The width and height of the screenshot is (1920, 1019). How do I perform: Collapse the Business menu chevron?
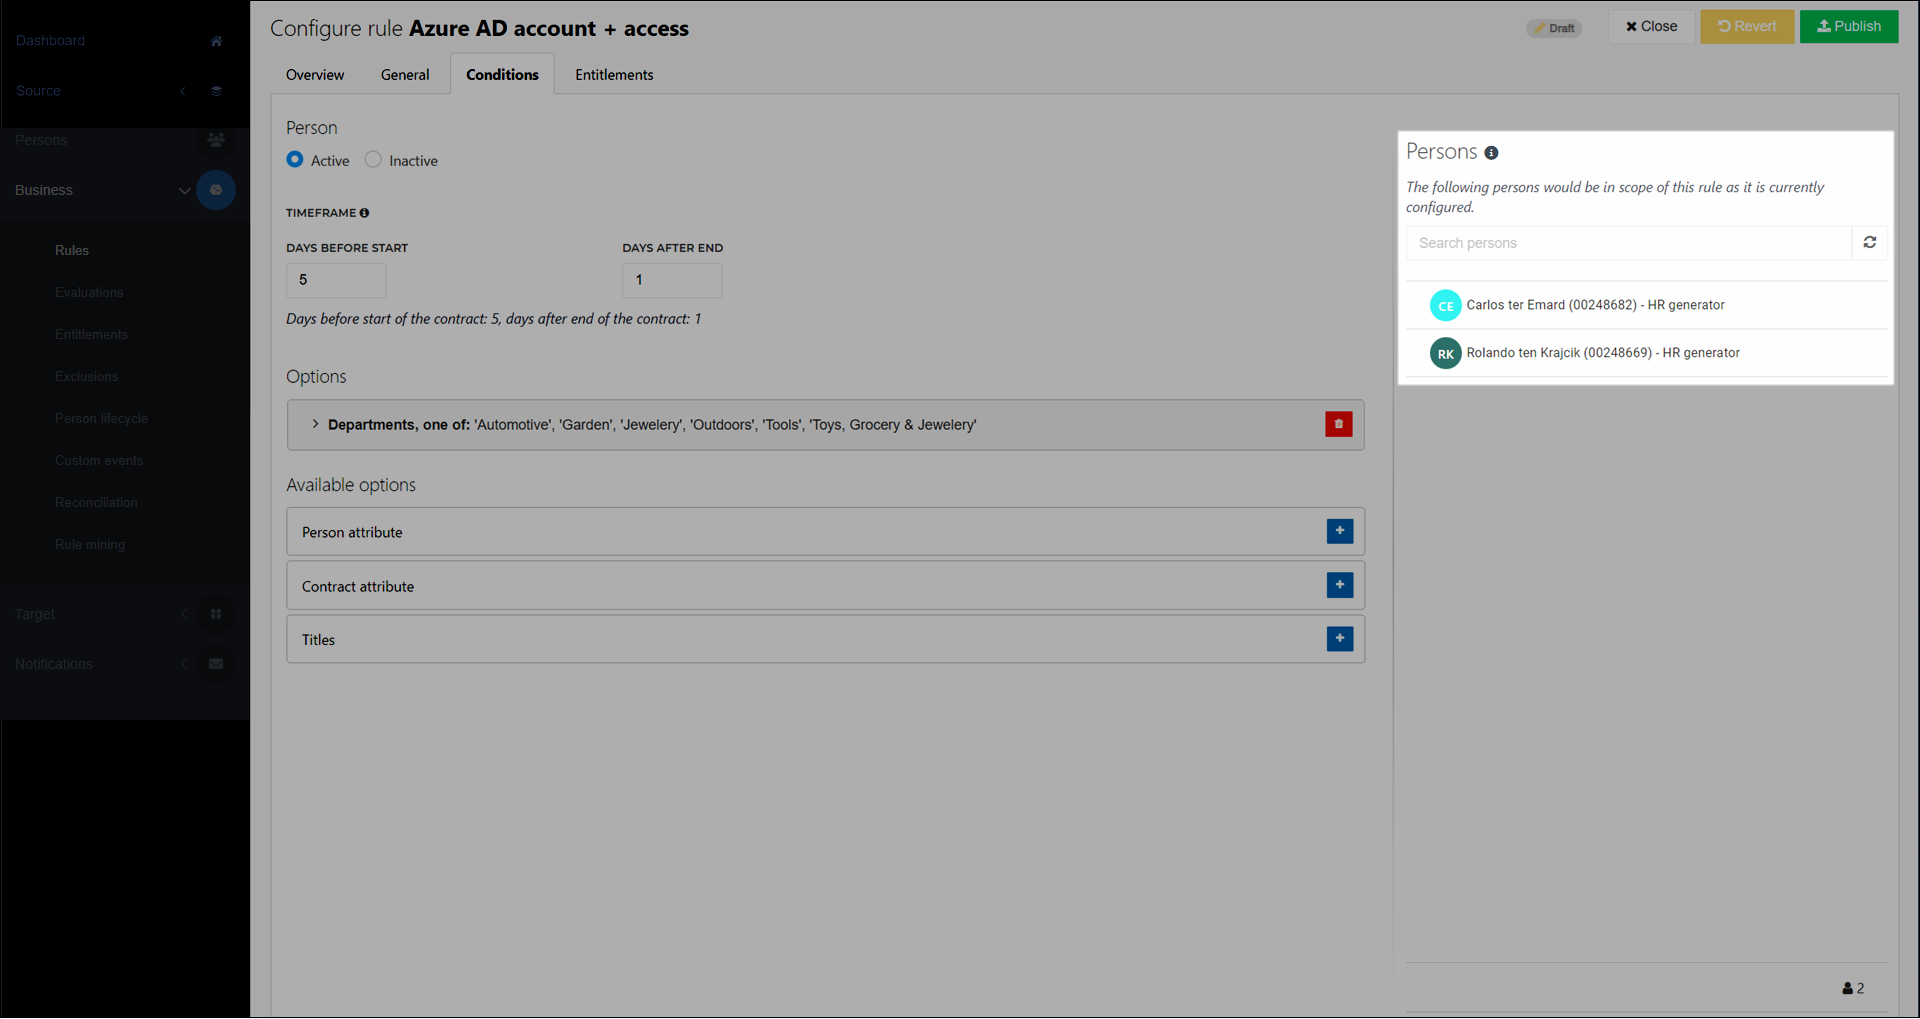184,190
